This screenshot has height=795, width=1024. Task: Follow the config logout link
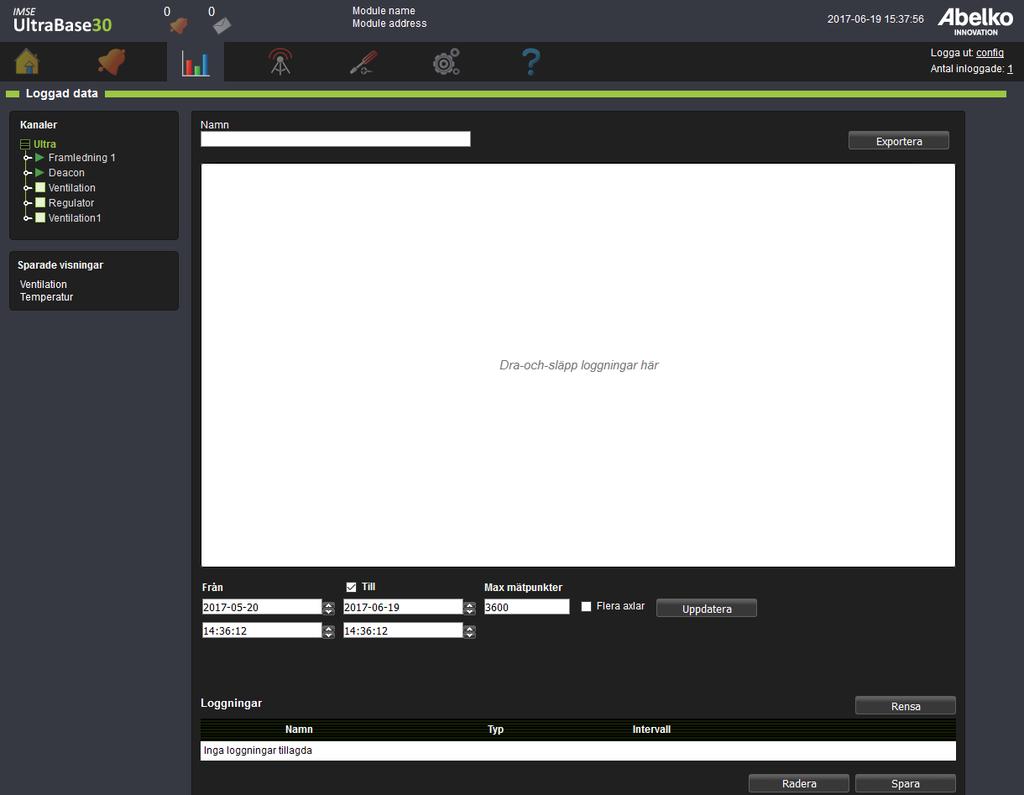[989, 53]
